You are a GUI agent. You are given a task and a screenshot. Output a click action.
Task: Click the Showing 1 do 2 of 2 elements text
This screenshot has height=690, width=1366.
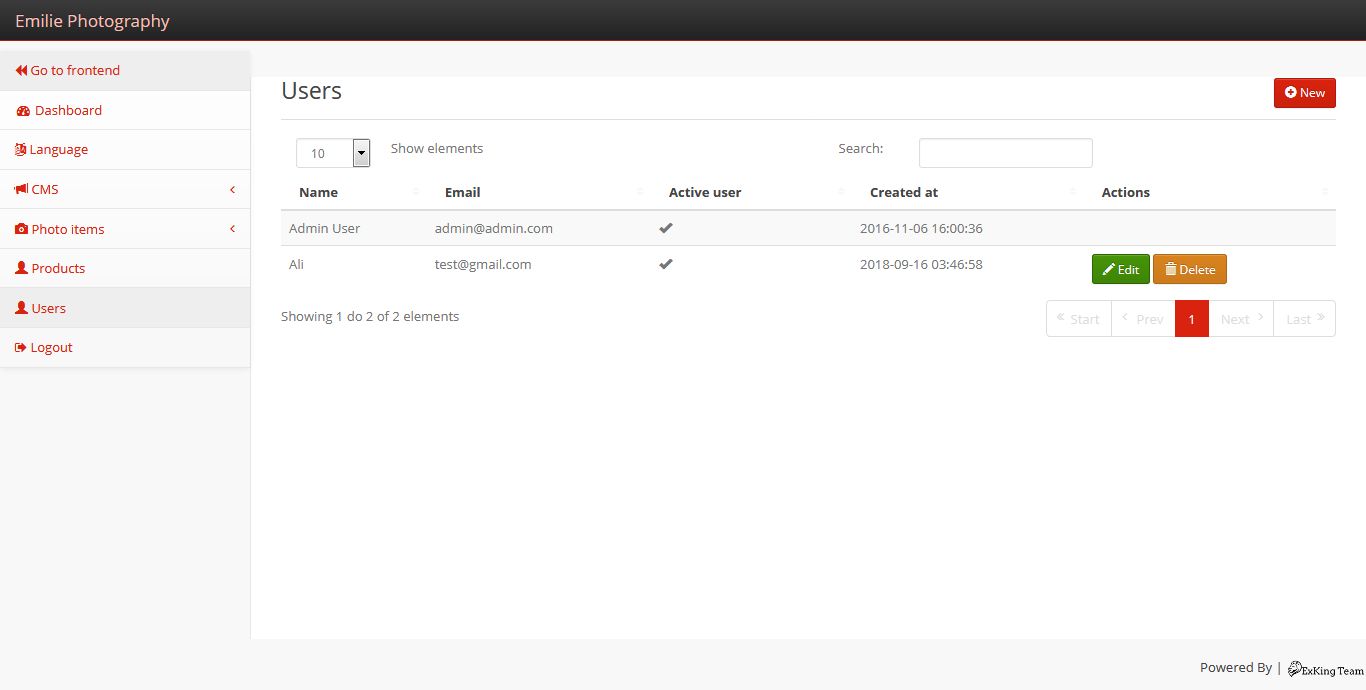[x=370, y=316]
